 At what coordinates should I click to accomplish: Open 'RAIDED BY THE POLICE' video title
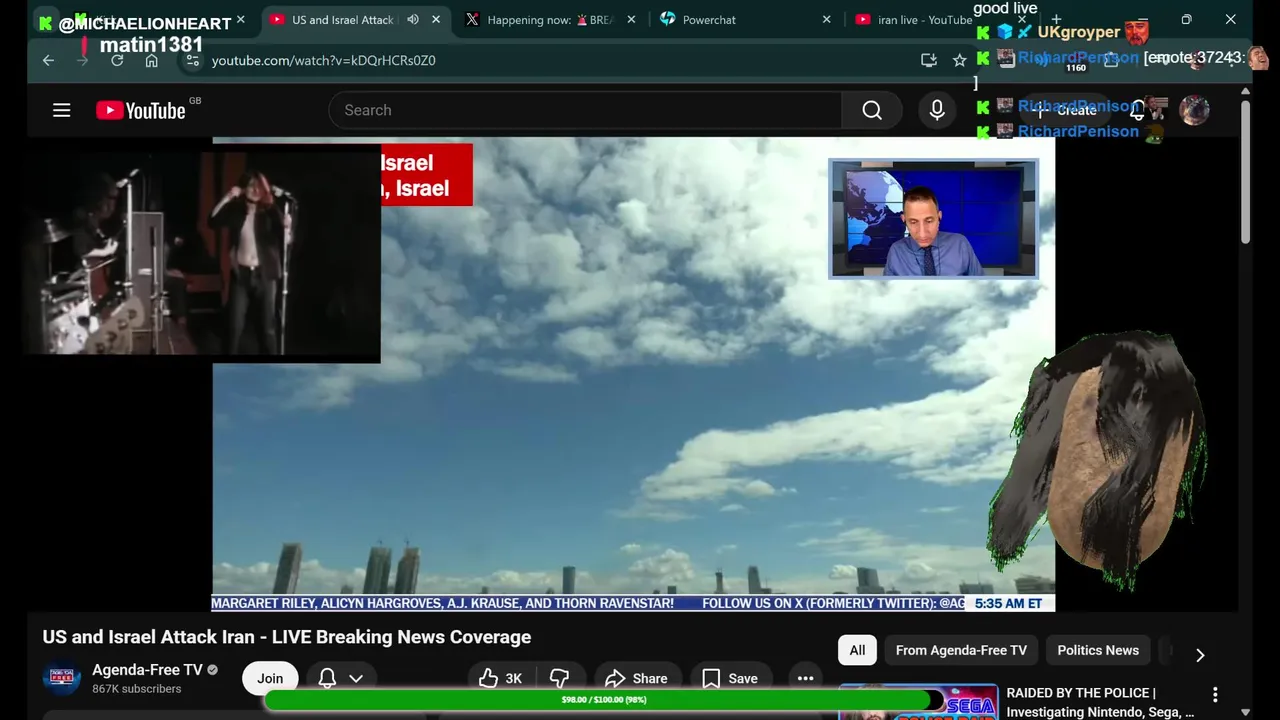1100,702
